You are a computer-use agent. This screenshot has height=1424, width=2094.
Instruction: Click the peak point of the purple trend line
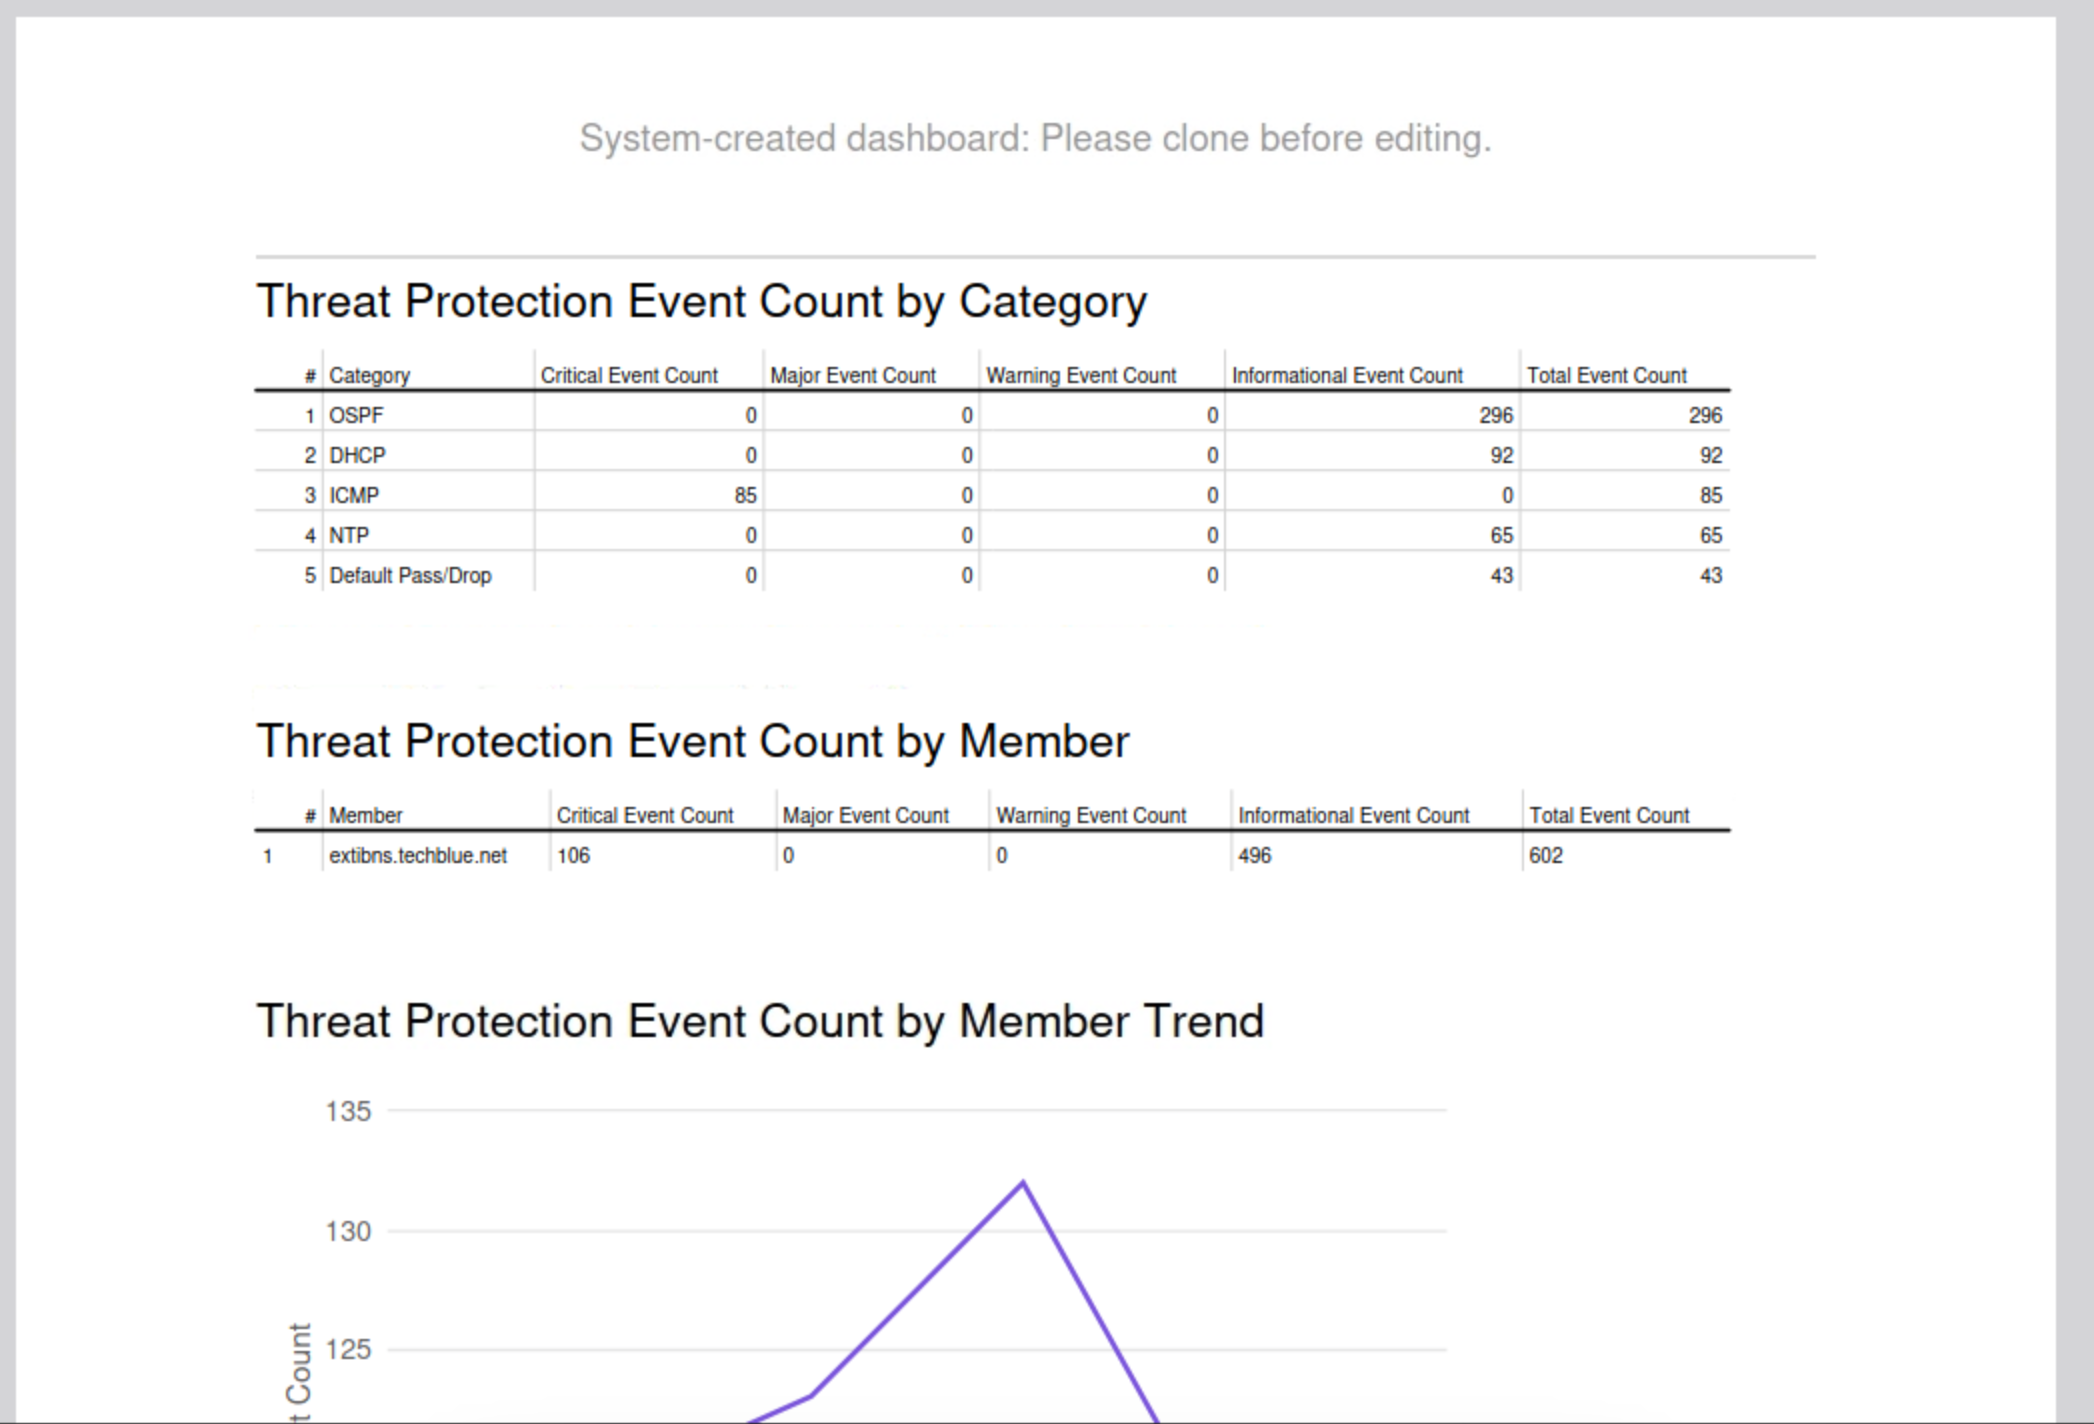click(1022, 1183)
